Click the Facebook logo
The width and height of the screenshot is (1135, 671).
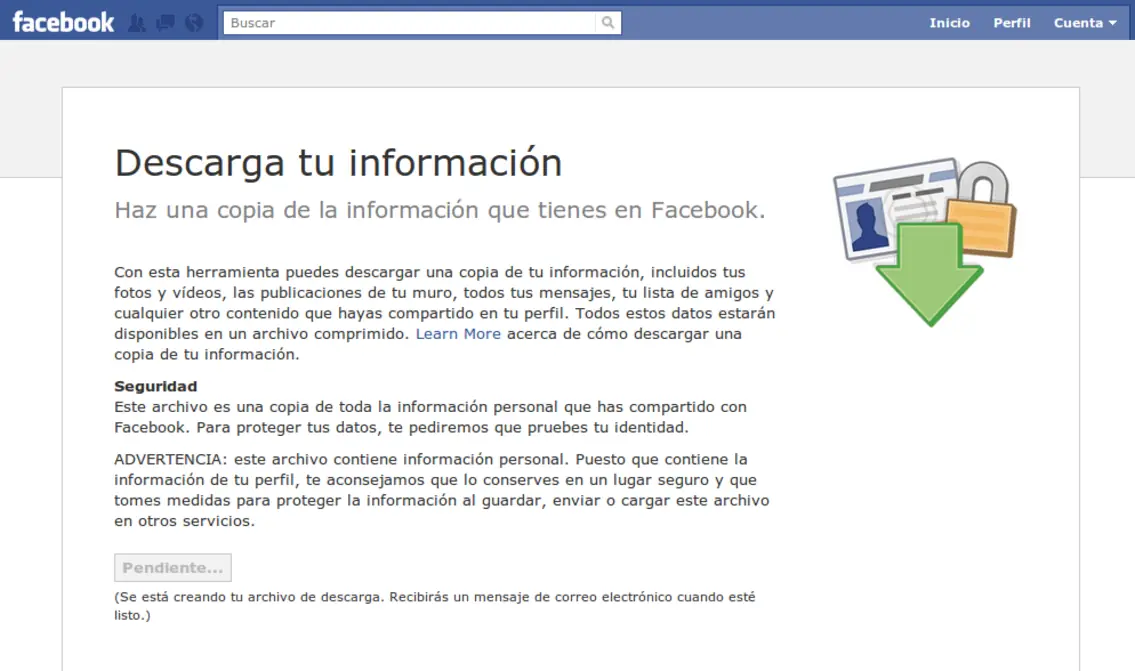click(63, 22)
